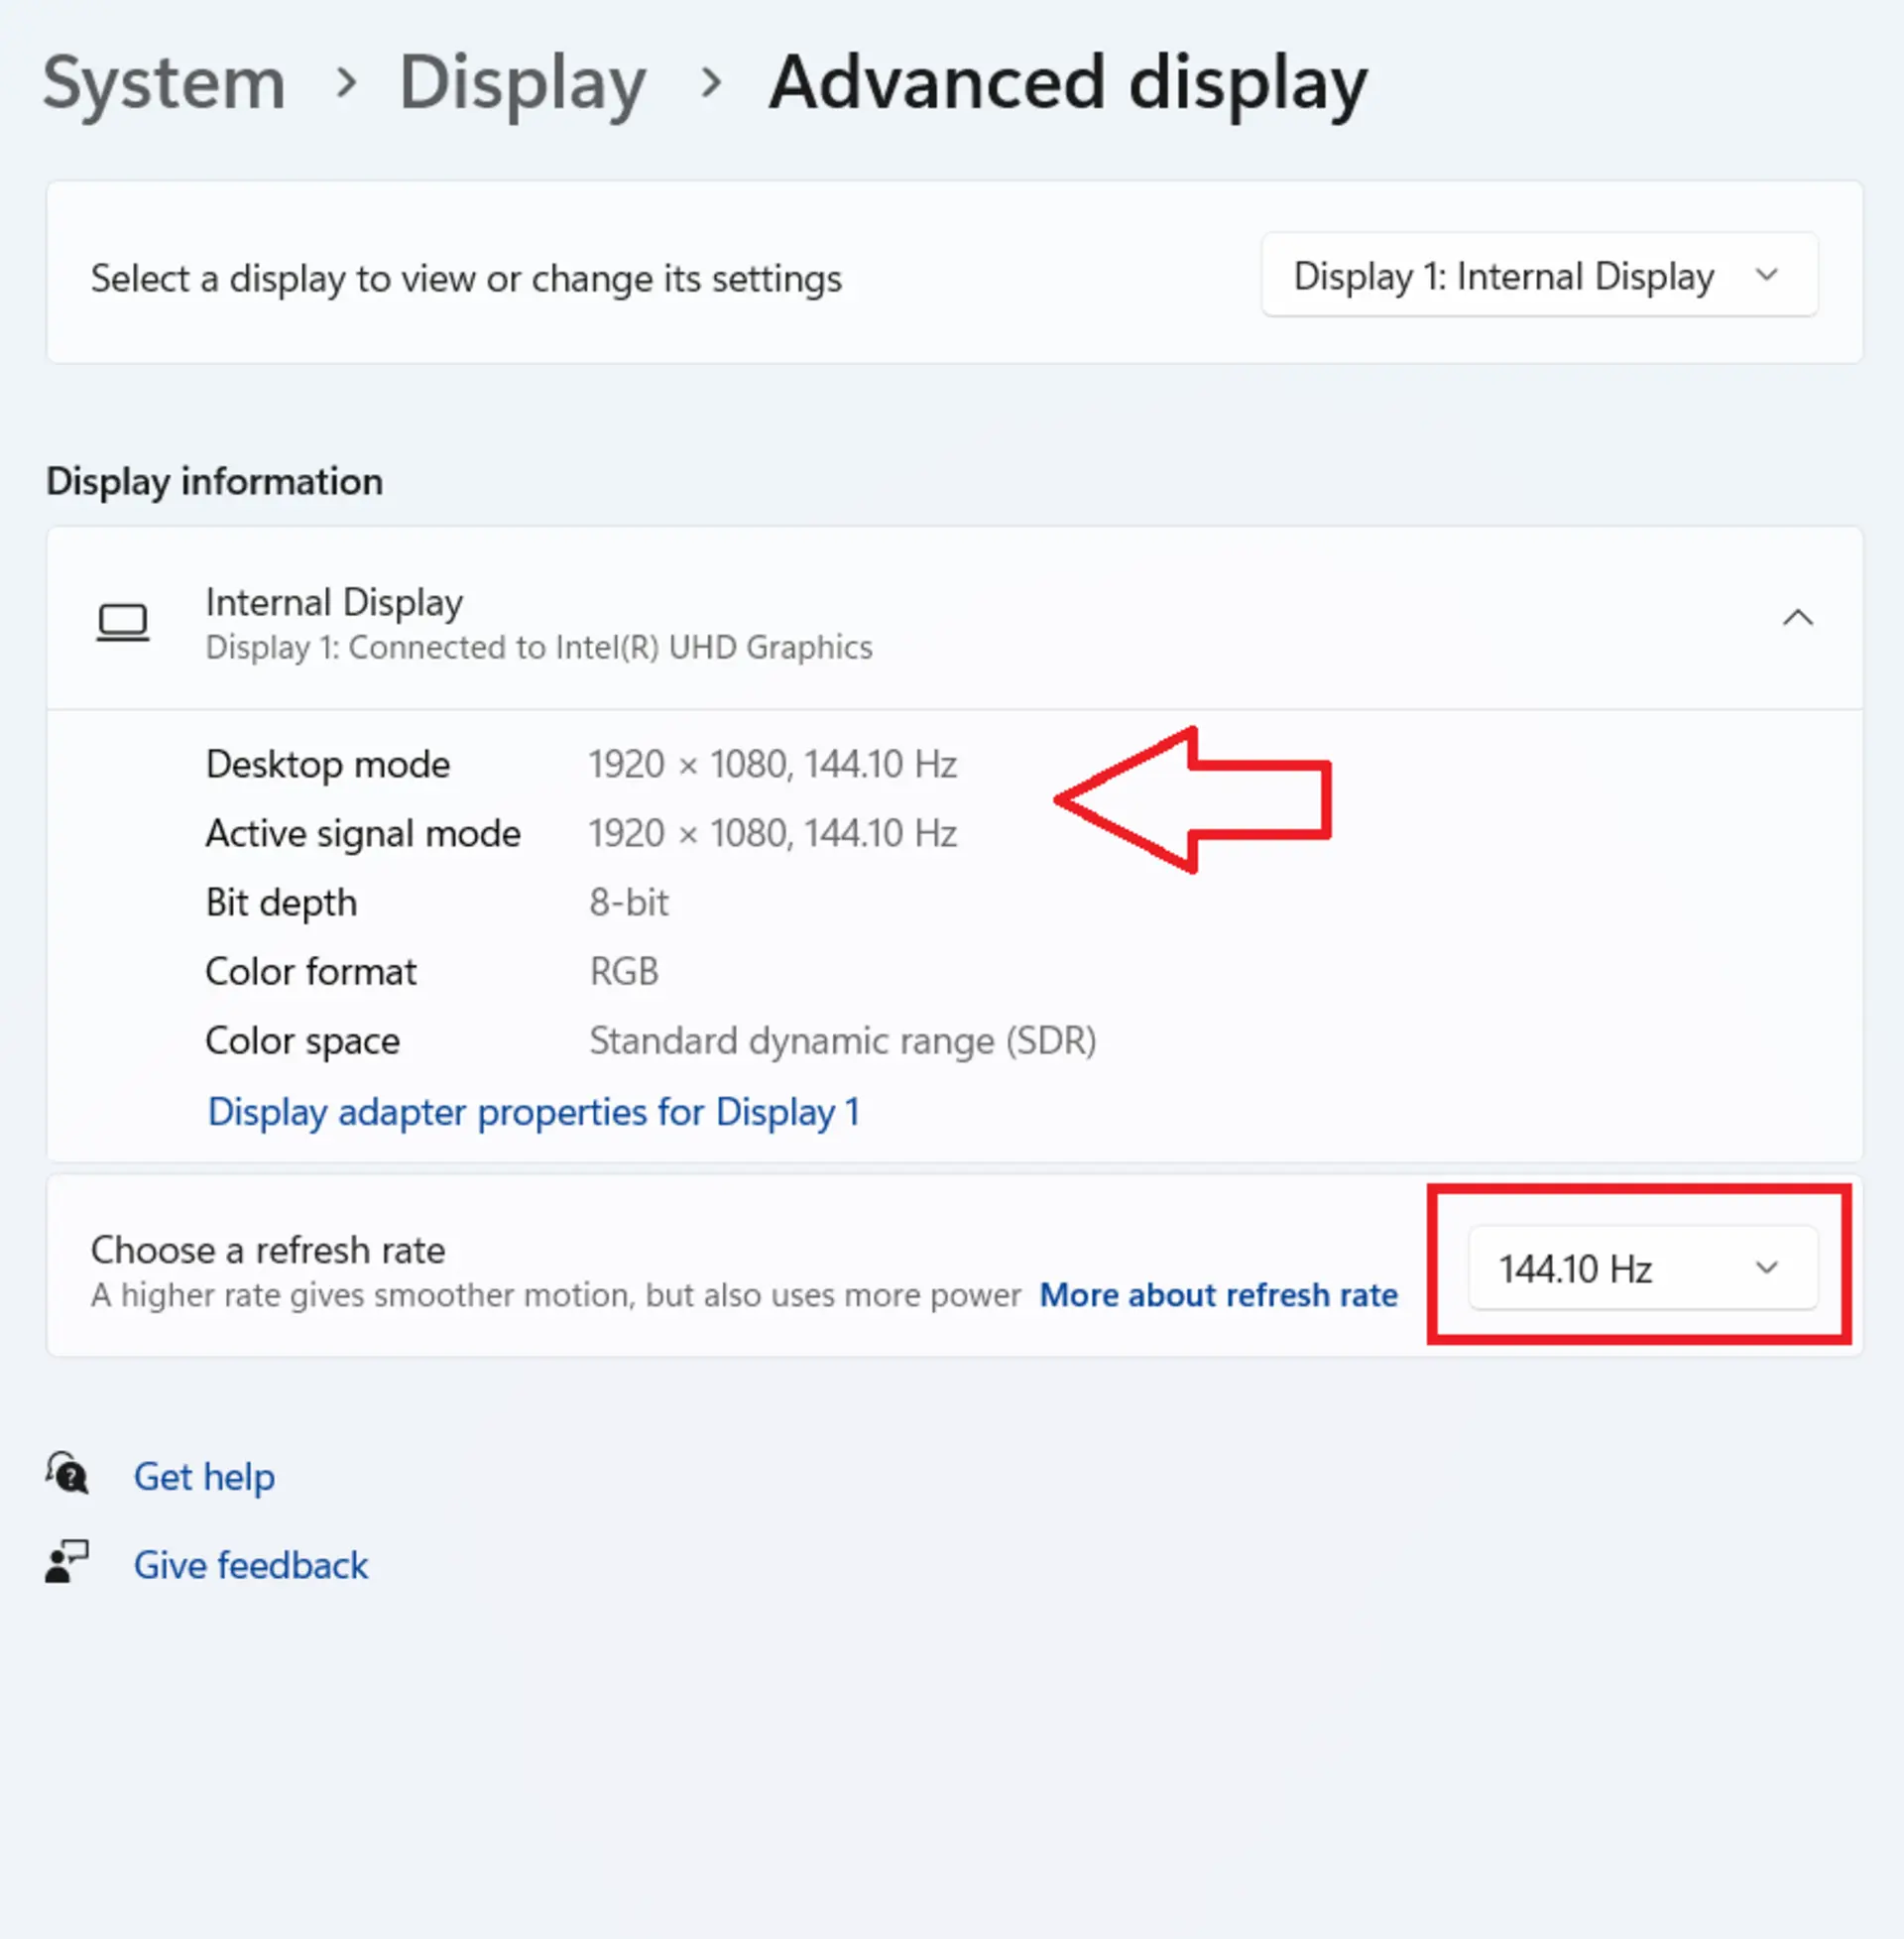Click the laptop icon beside Internal Display
Viewport: 1904px width, 1939px height.
coord(123,622)
